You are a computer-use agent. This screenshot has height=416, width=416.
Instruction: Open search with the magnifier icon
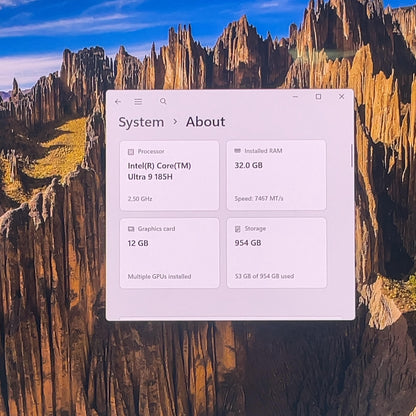coord(163,101)
